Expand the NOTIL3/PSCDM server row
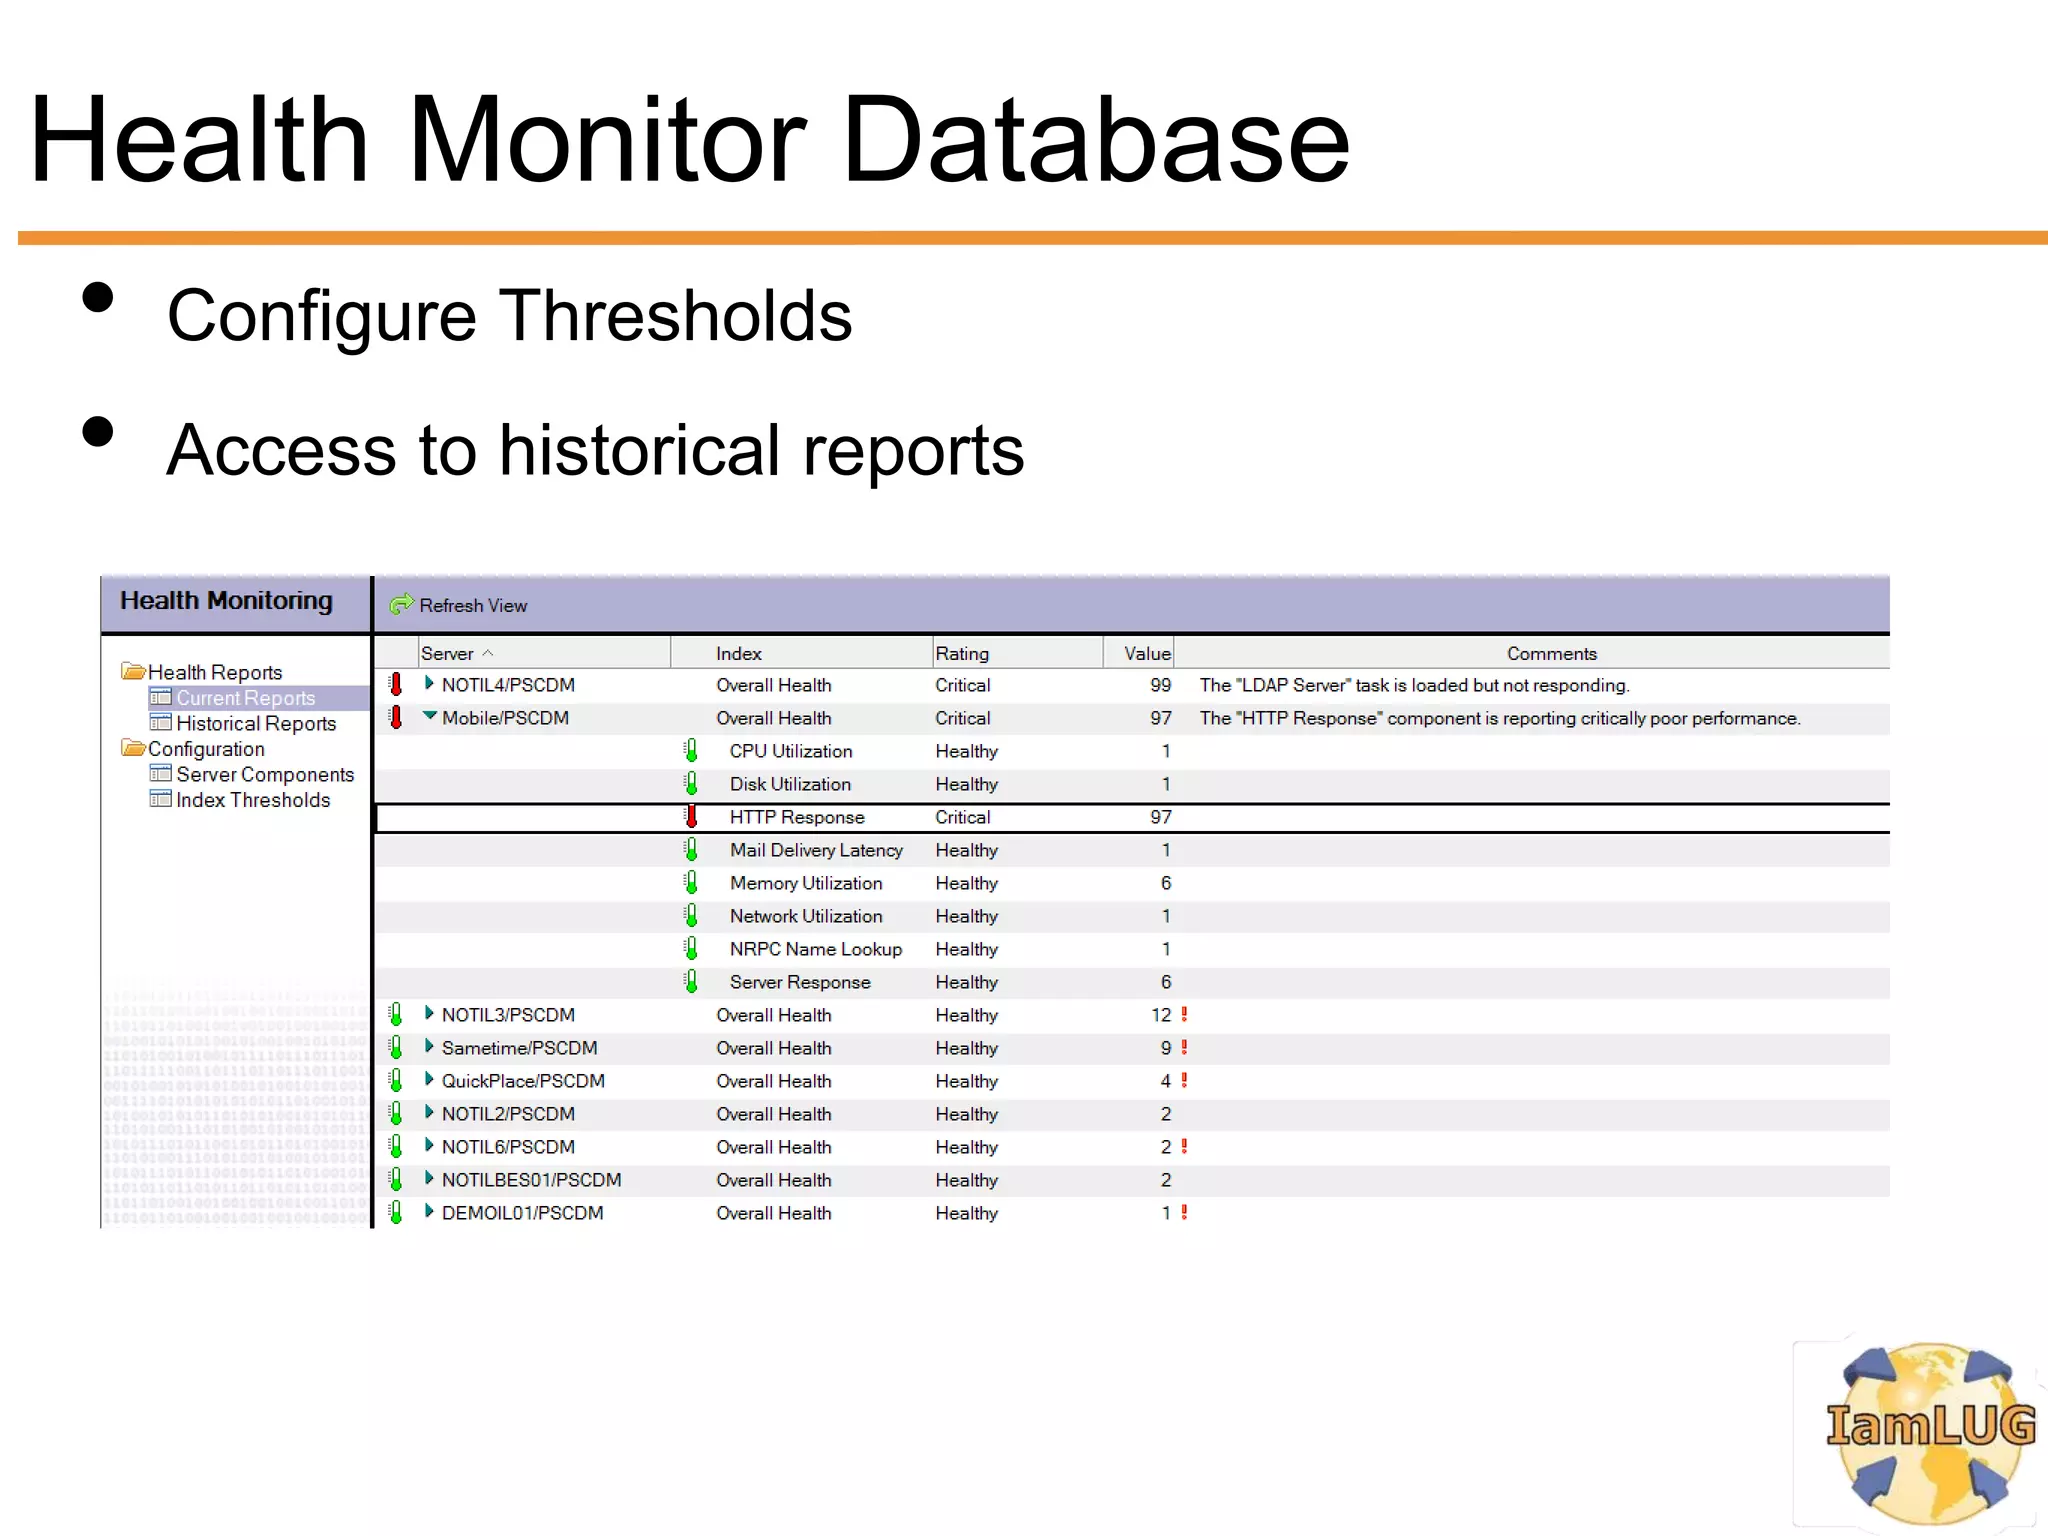 pos(429,1013)
